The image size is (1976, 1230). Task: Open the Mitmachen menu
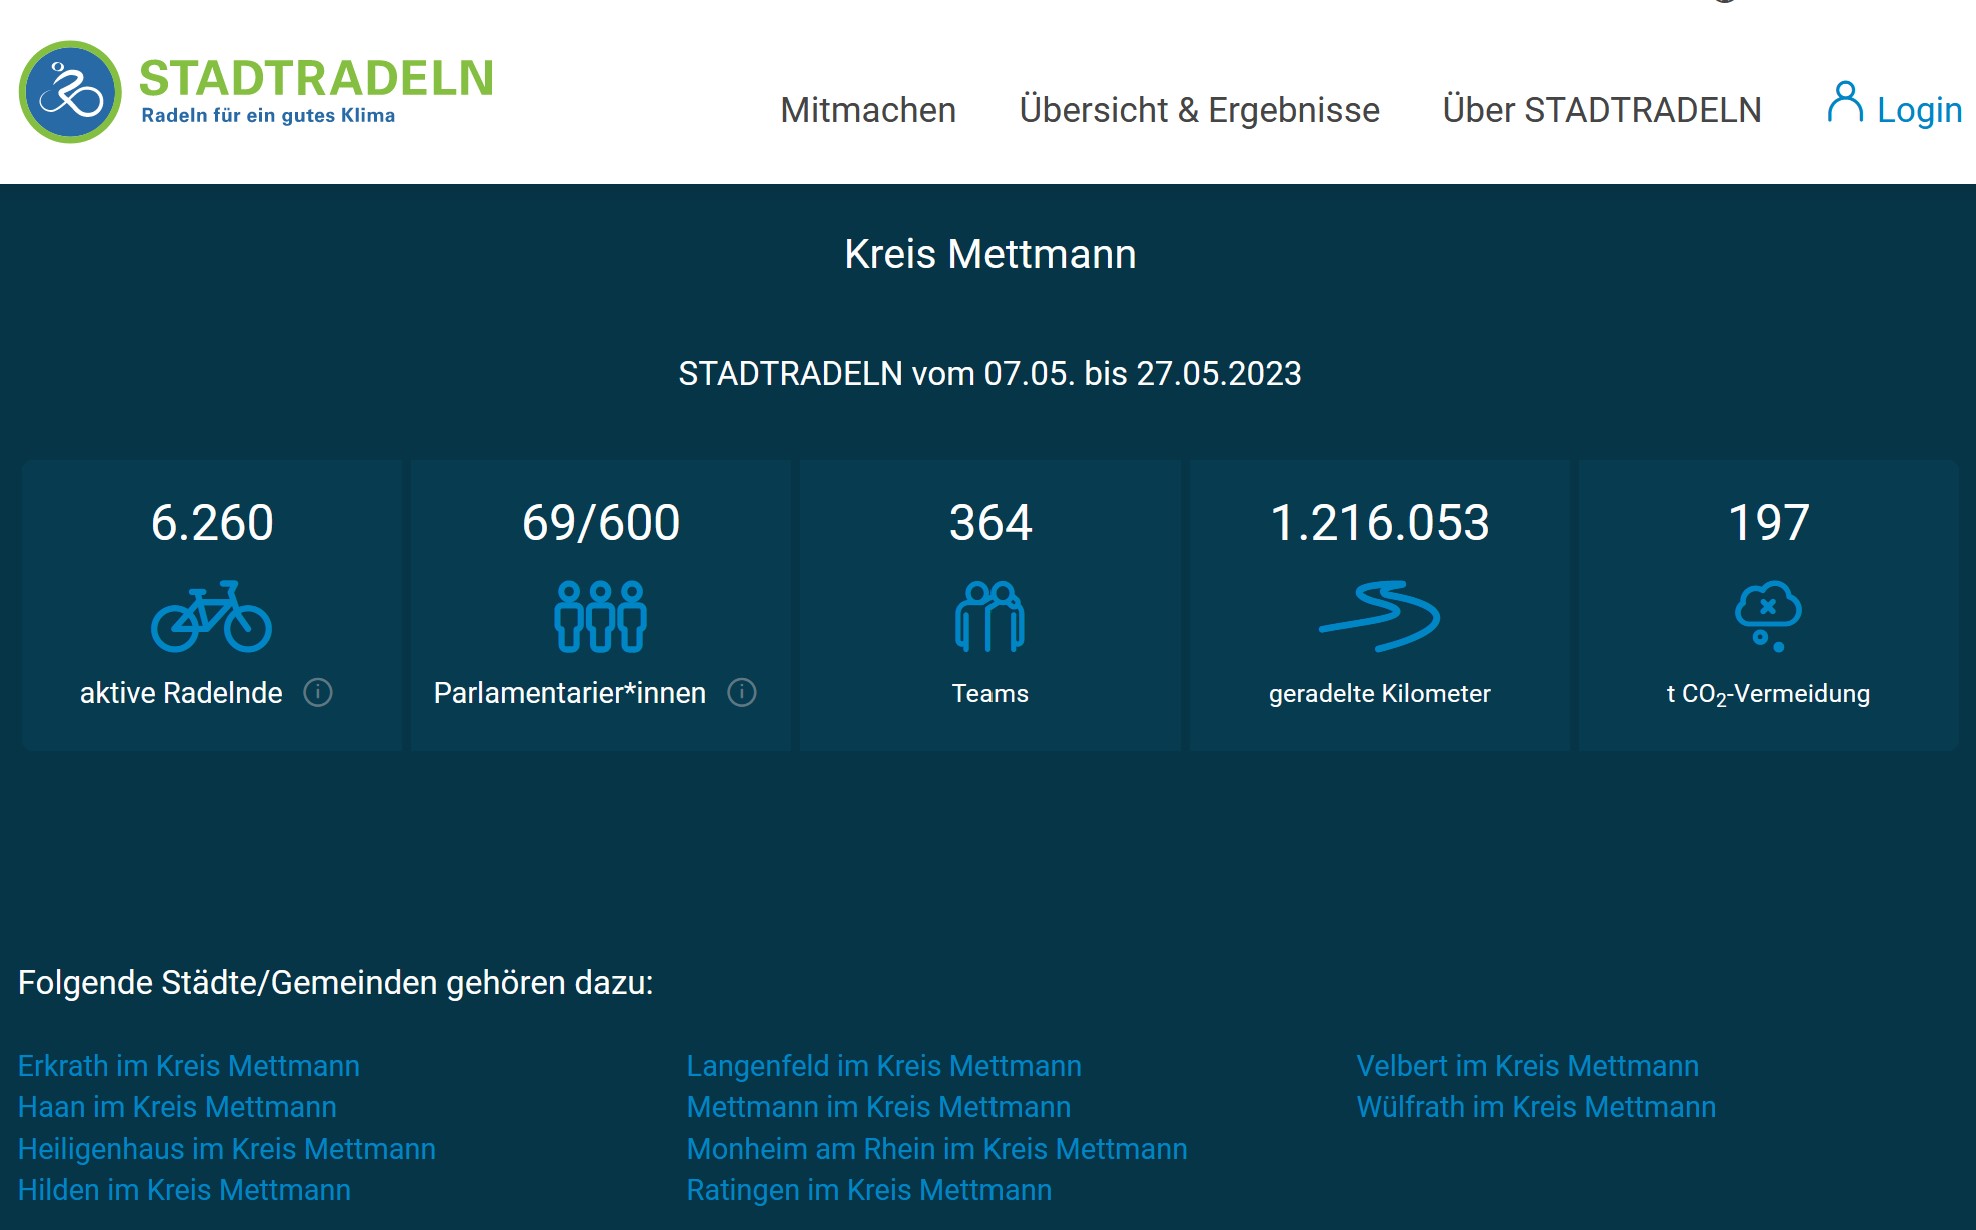(868, 110)
